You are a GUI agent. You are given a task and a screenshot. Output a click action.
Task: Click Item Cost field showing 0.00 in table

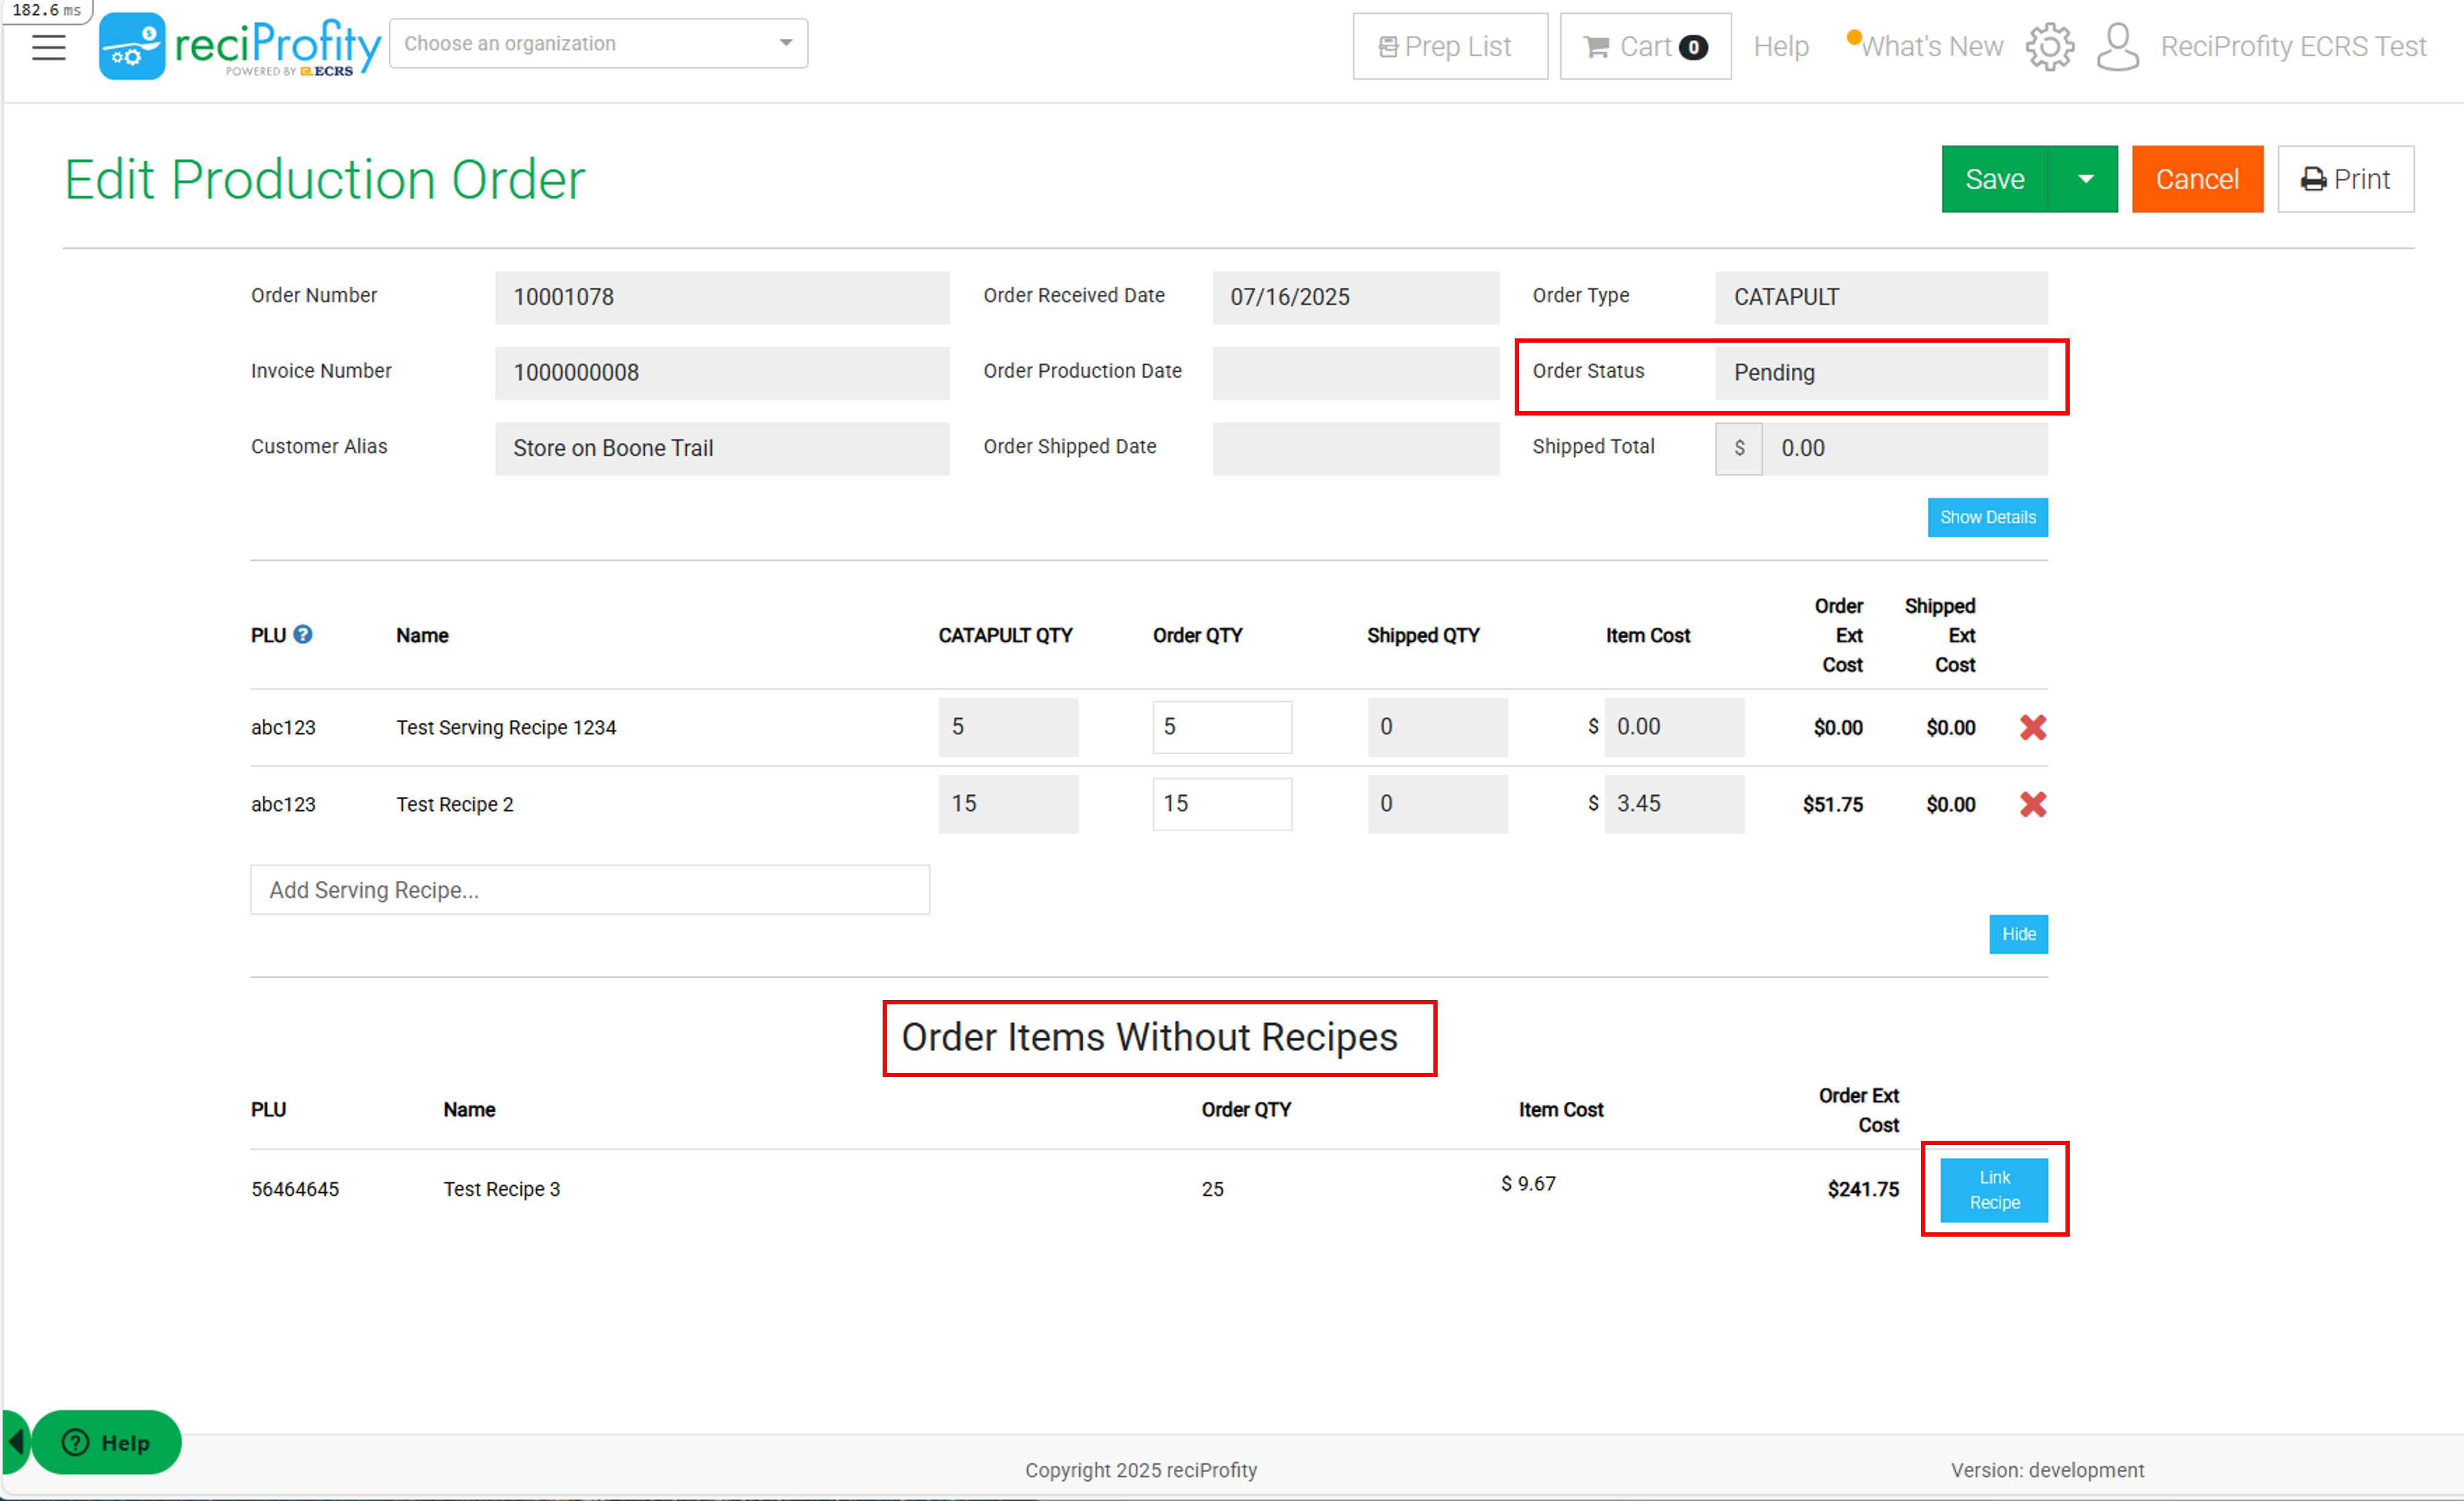pos(1674,727)
